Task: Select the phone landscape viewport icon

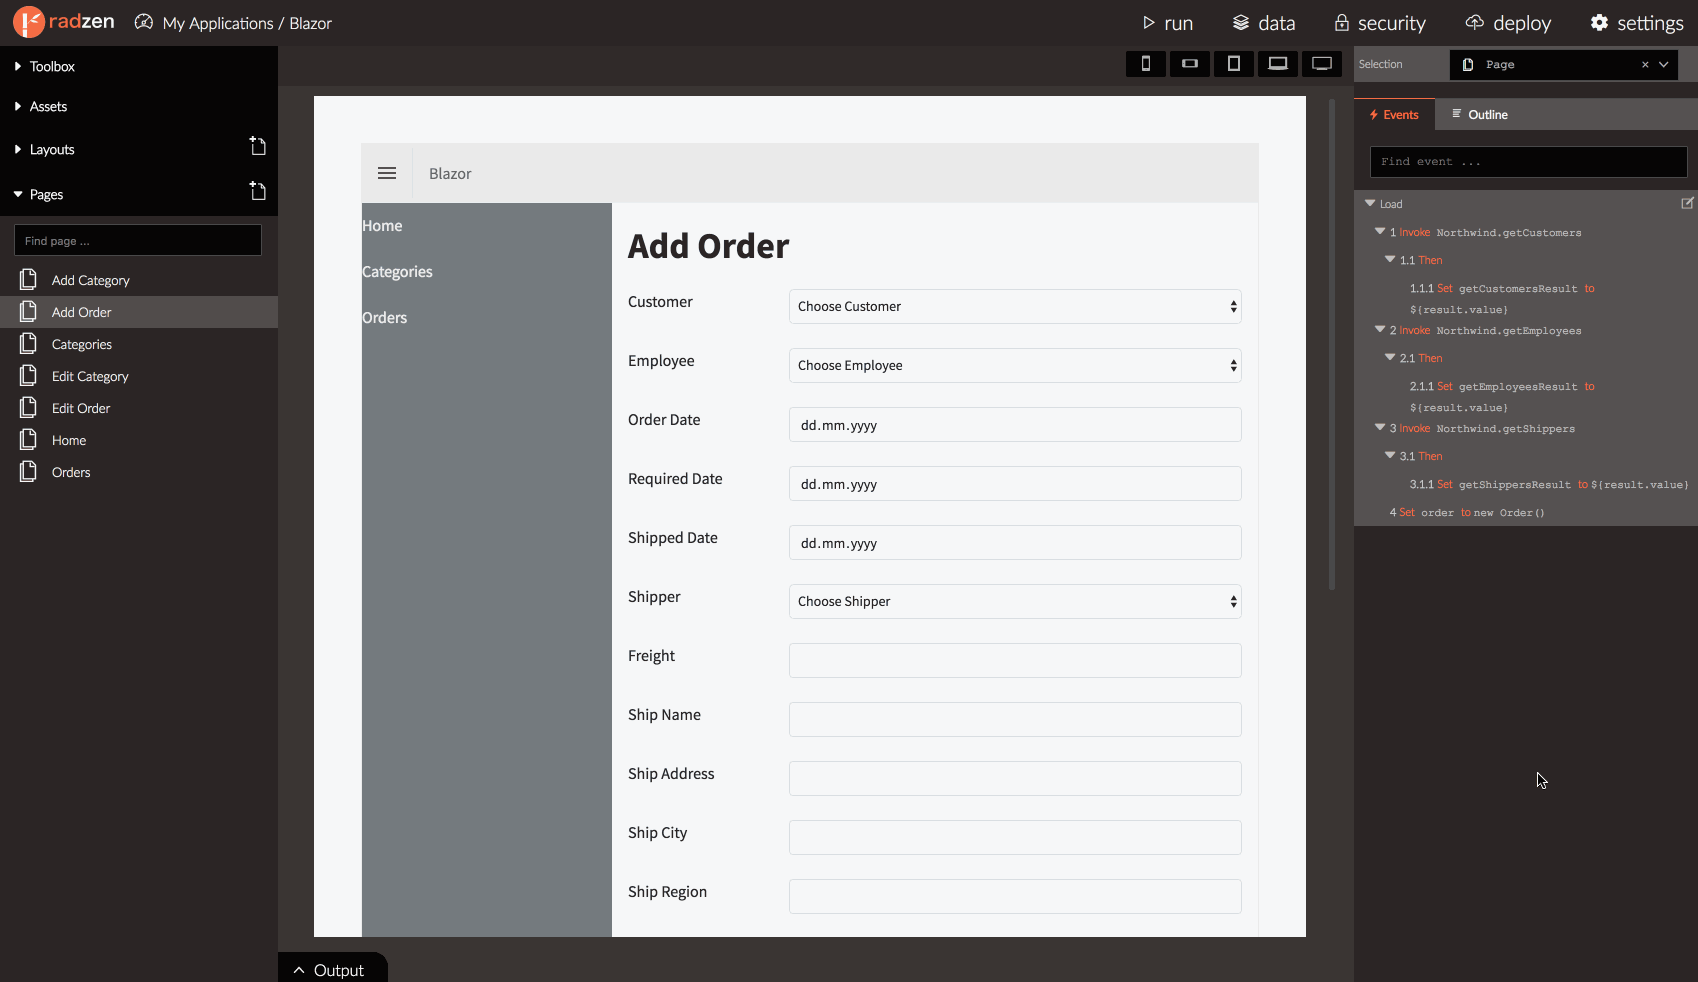Action: (1190, 64)
